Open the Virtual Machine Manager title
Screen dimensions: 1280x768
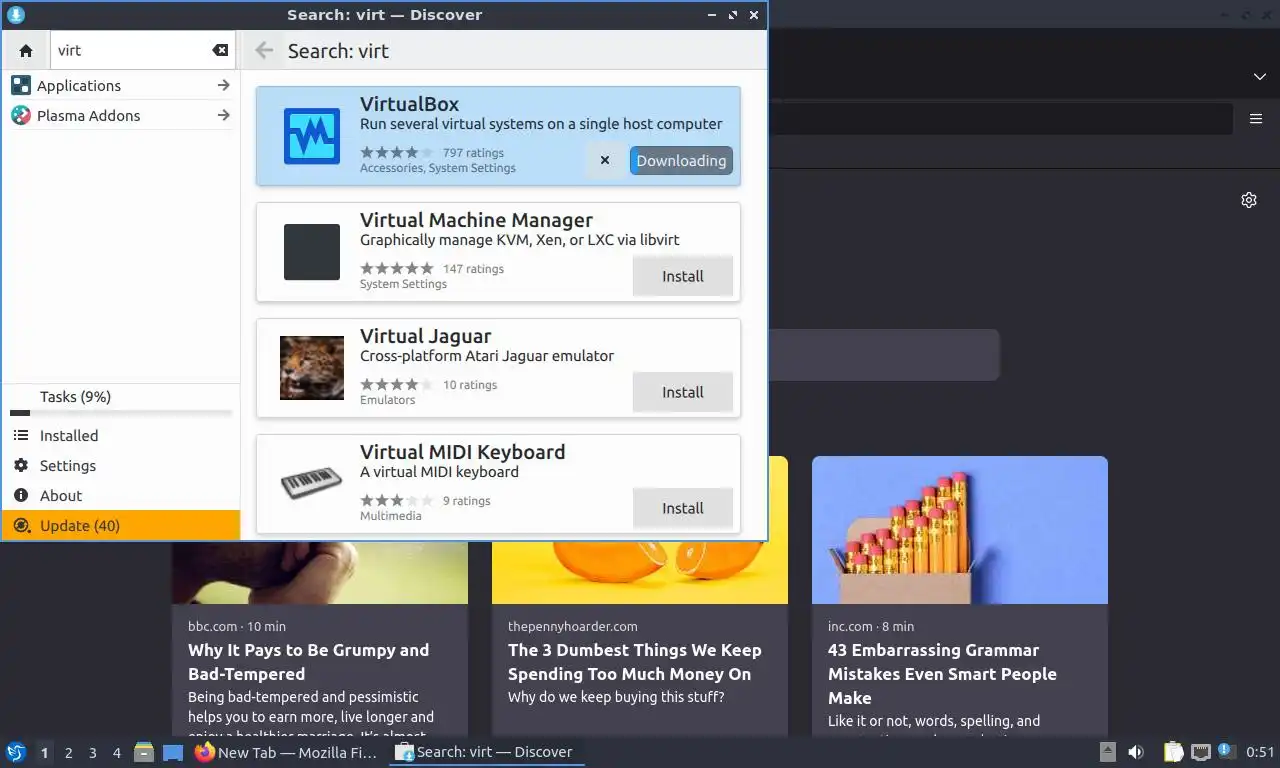tap(476, 220)
